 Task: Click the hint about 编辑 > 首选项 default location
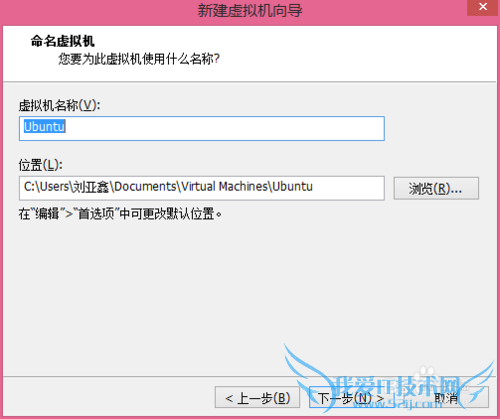click(120, 214)
